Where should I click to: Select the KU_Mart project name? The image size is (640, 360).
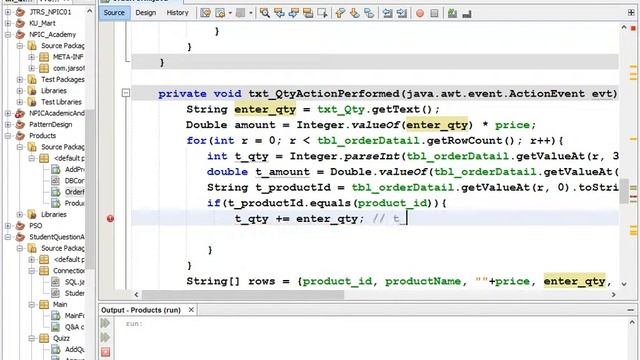click(x=42, y=23)
